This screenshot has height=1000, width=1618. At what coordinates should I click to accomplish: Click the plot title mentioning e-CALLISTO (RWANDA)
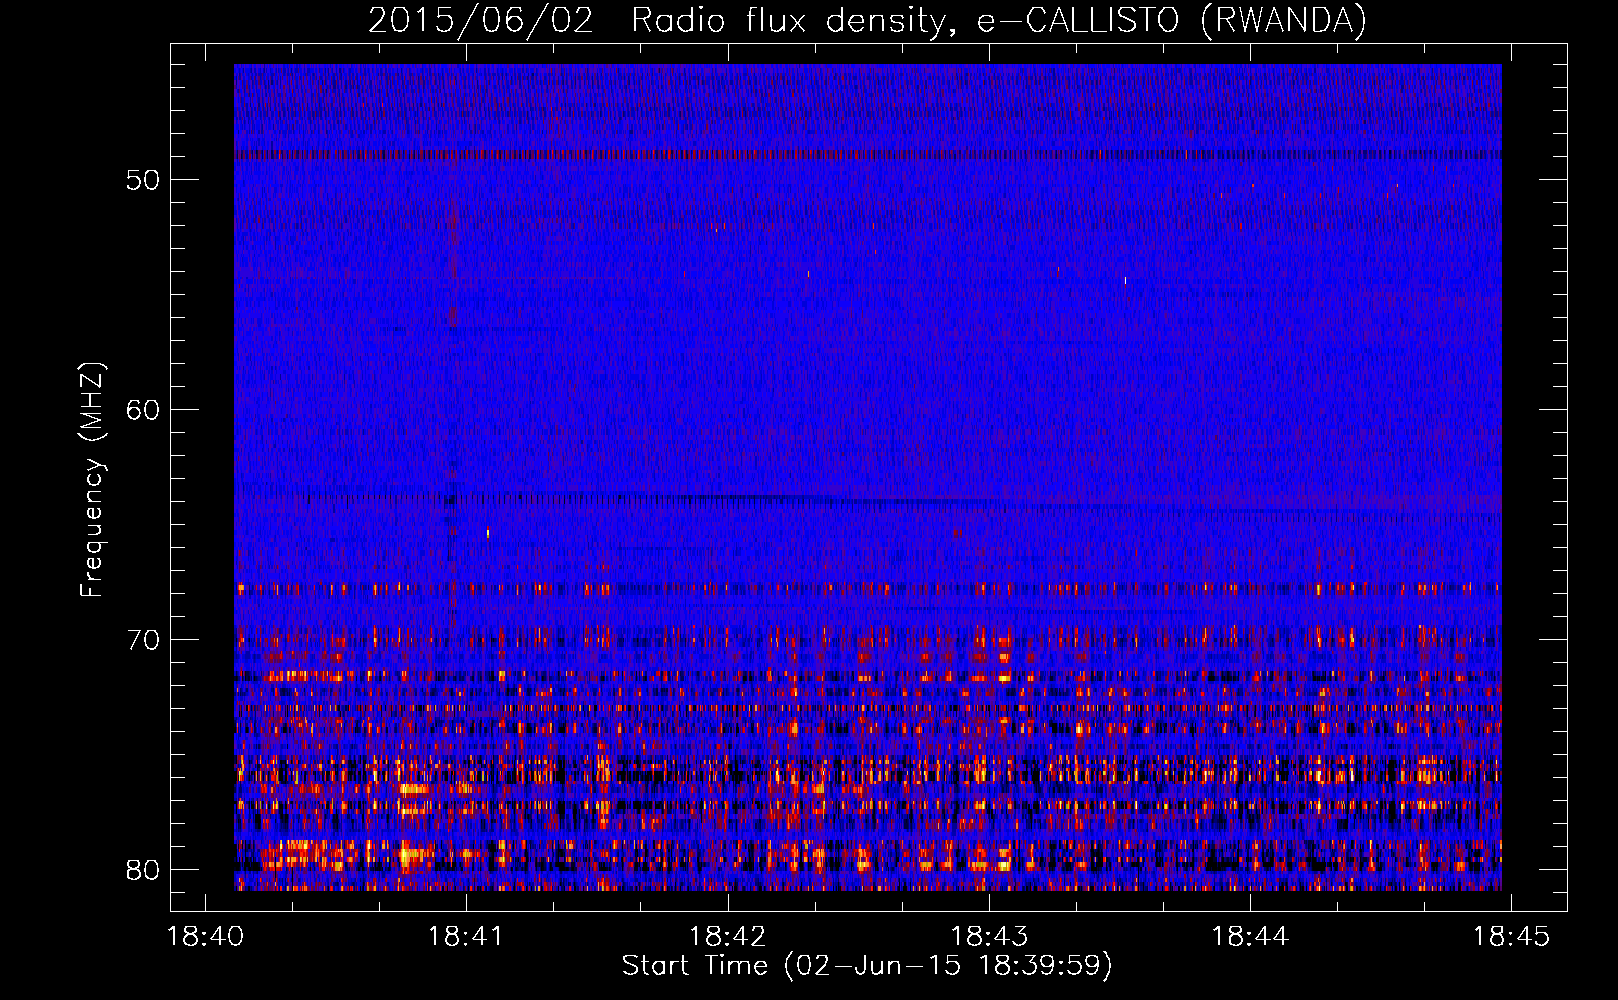coord(867,20)
